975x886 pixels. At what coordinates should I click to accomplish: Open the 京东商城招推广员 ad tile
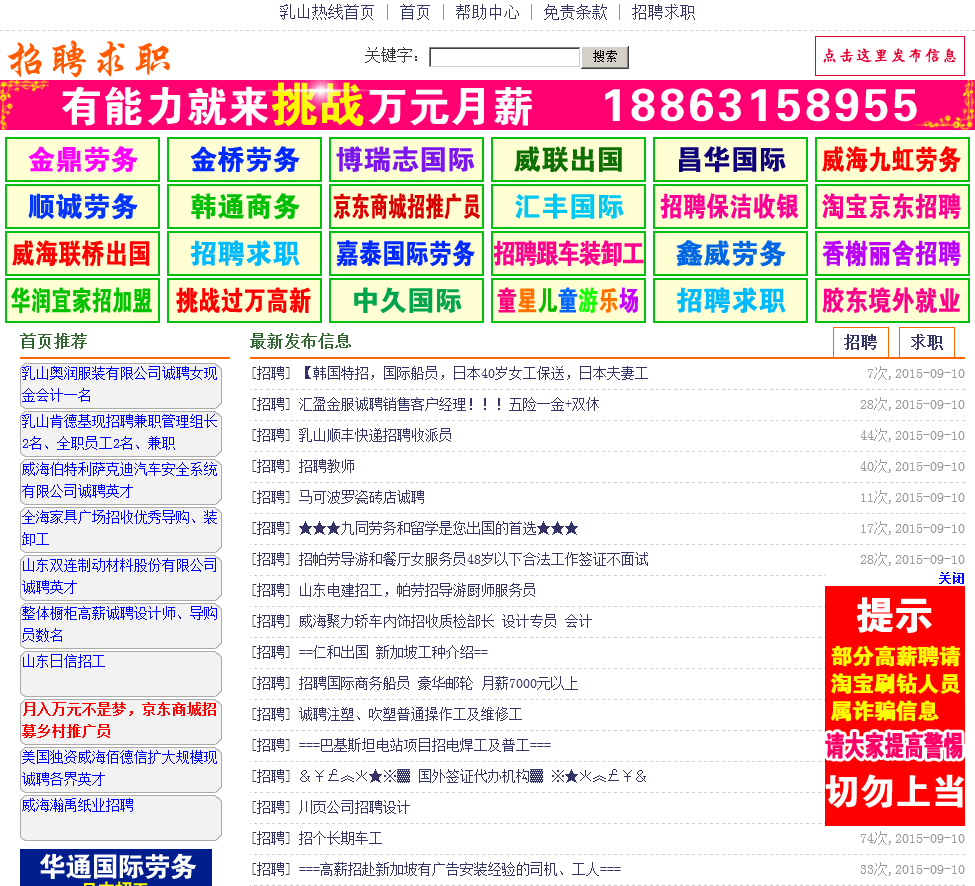click(x=407, y=206)
